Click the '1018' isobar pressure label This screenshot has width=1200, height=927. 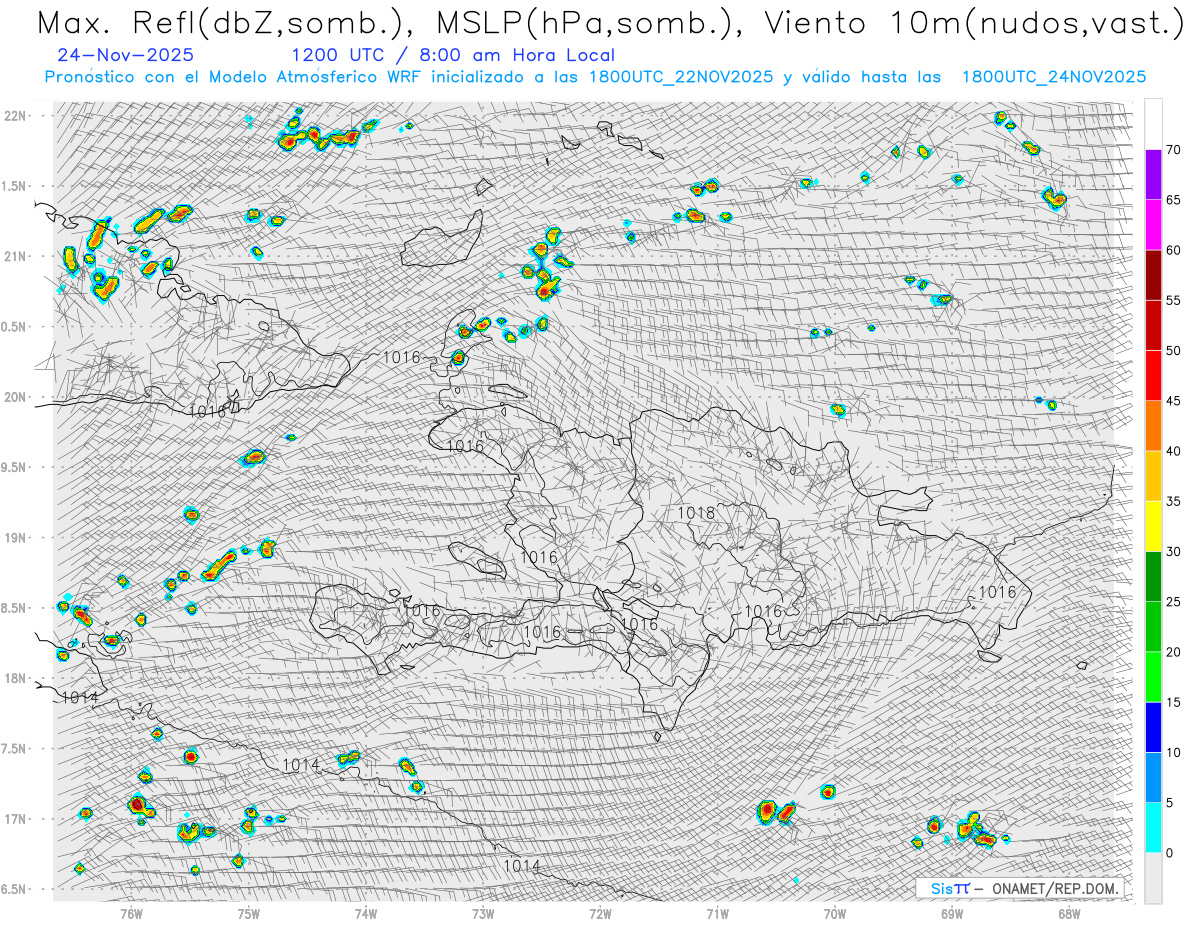click(697, 513)
